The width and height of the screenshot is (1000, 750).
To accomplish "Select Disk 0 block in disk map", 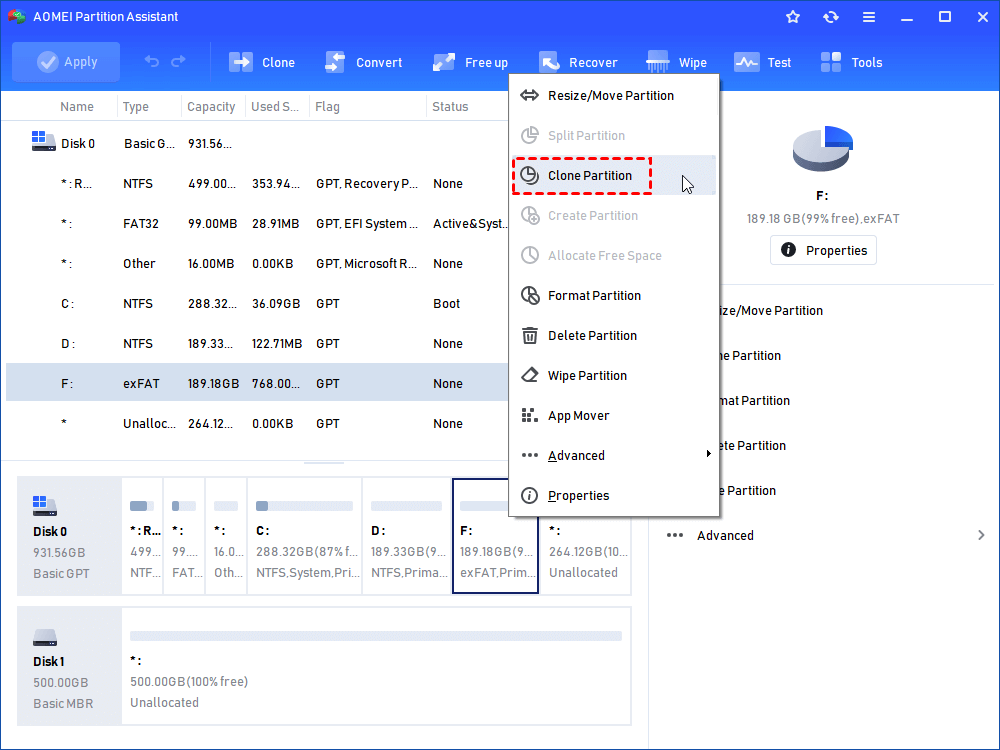I will tap(69, 536).
